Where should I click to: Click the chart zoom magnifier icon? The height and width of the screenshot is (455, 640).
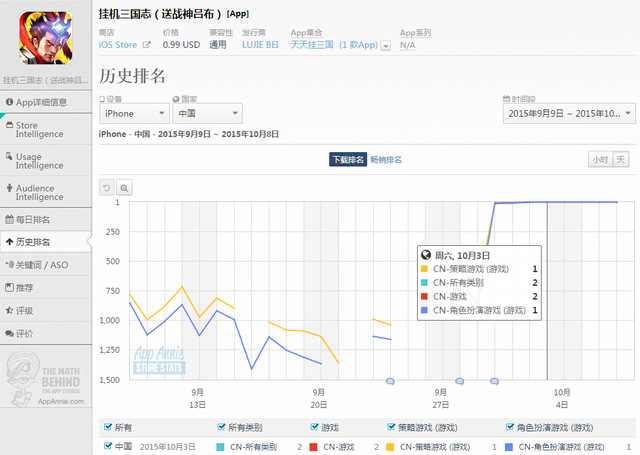coord(124,187)
